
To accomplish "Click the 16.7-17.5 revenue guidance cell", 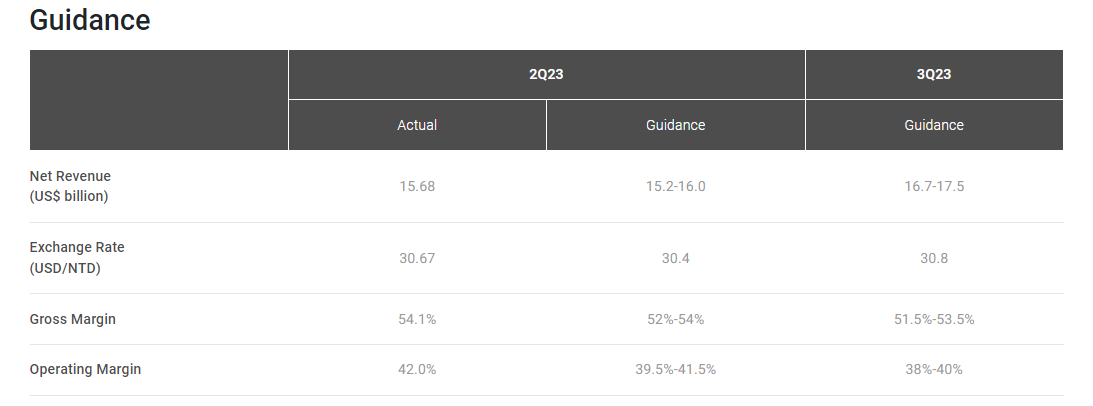I will (x=934, y=186).
